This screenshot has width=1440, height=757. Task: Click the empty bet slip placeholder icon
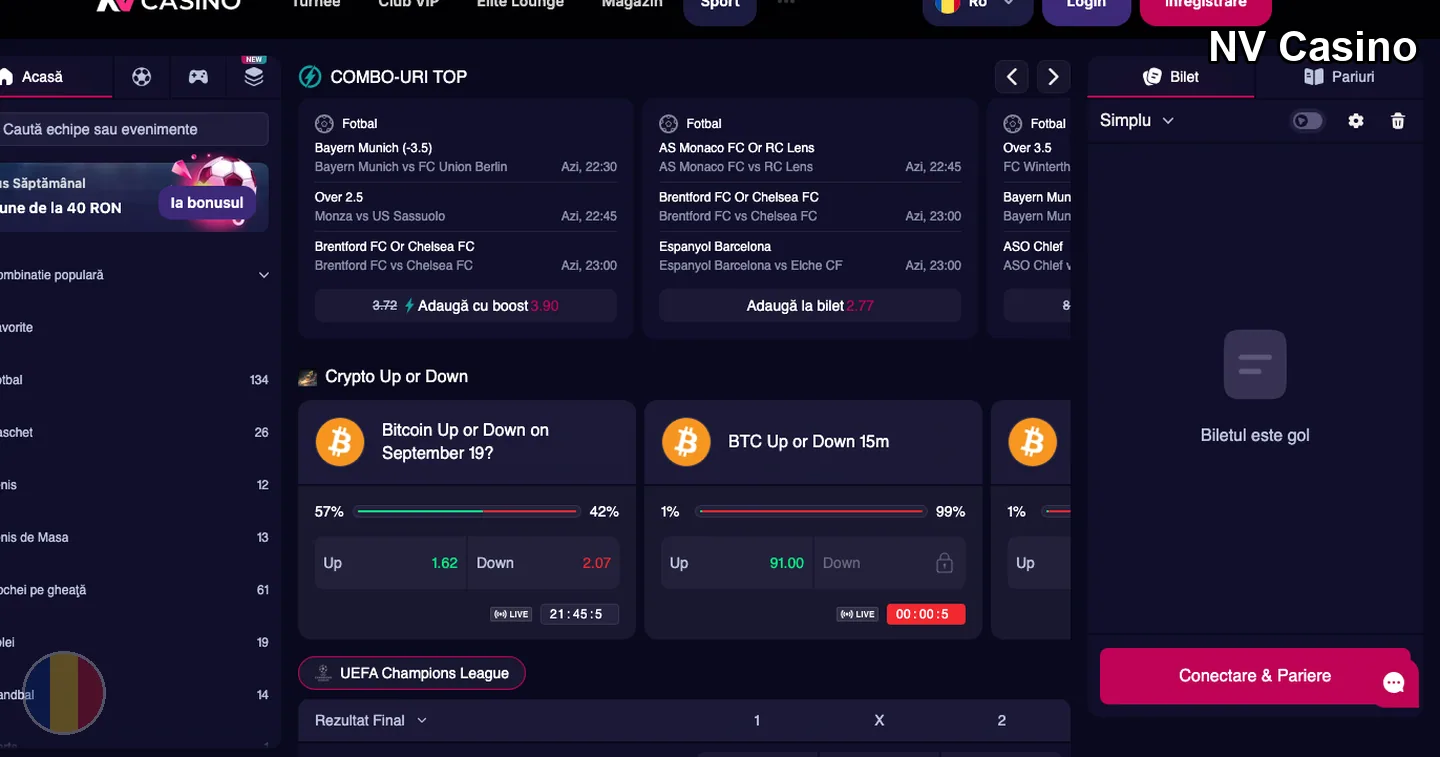coord(1255,365)
